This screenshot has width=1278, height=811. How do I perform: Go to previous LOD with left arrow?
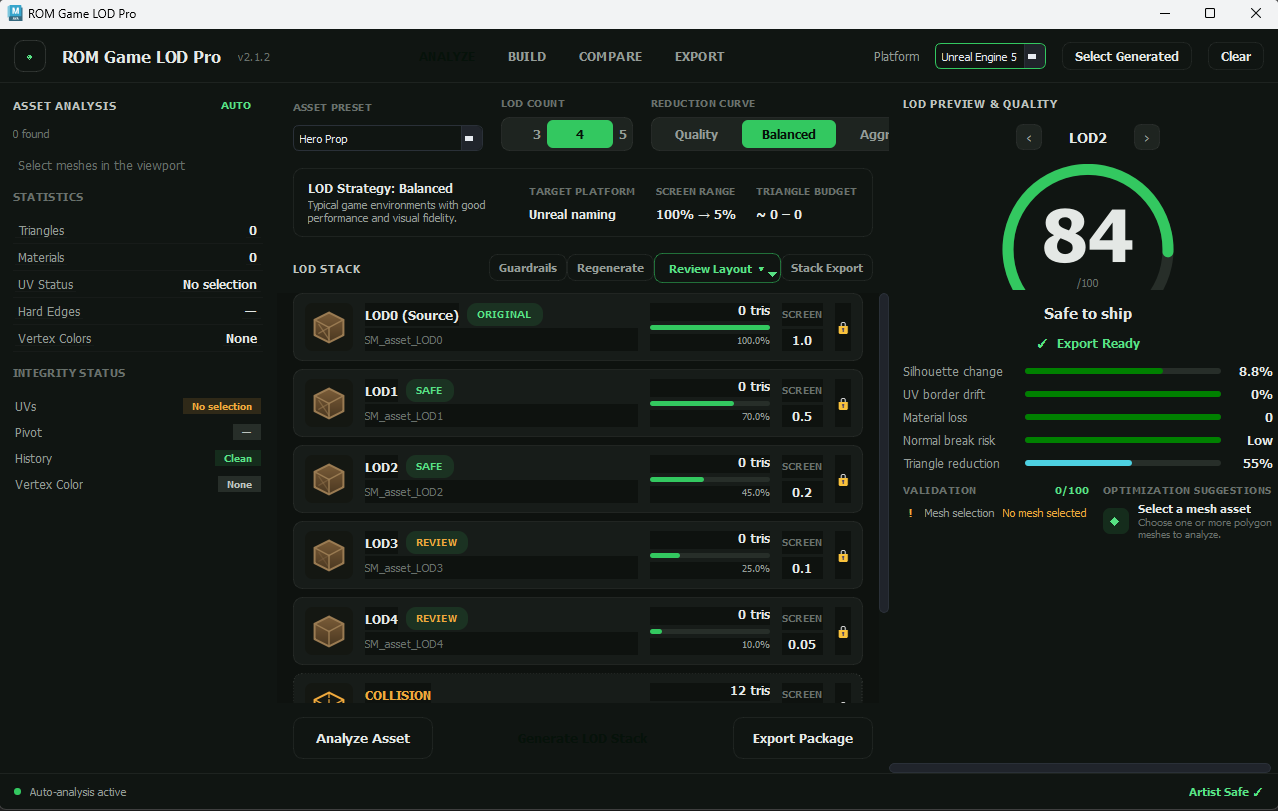[1029, 137]
